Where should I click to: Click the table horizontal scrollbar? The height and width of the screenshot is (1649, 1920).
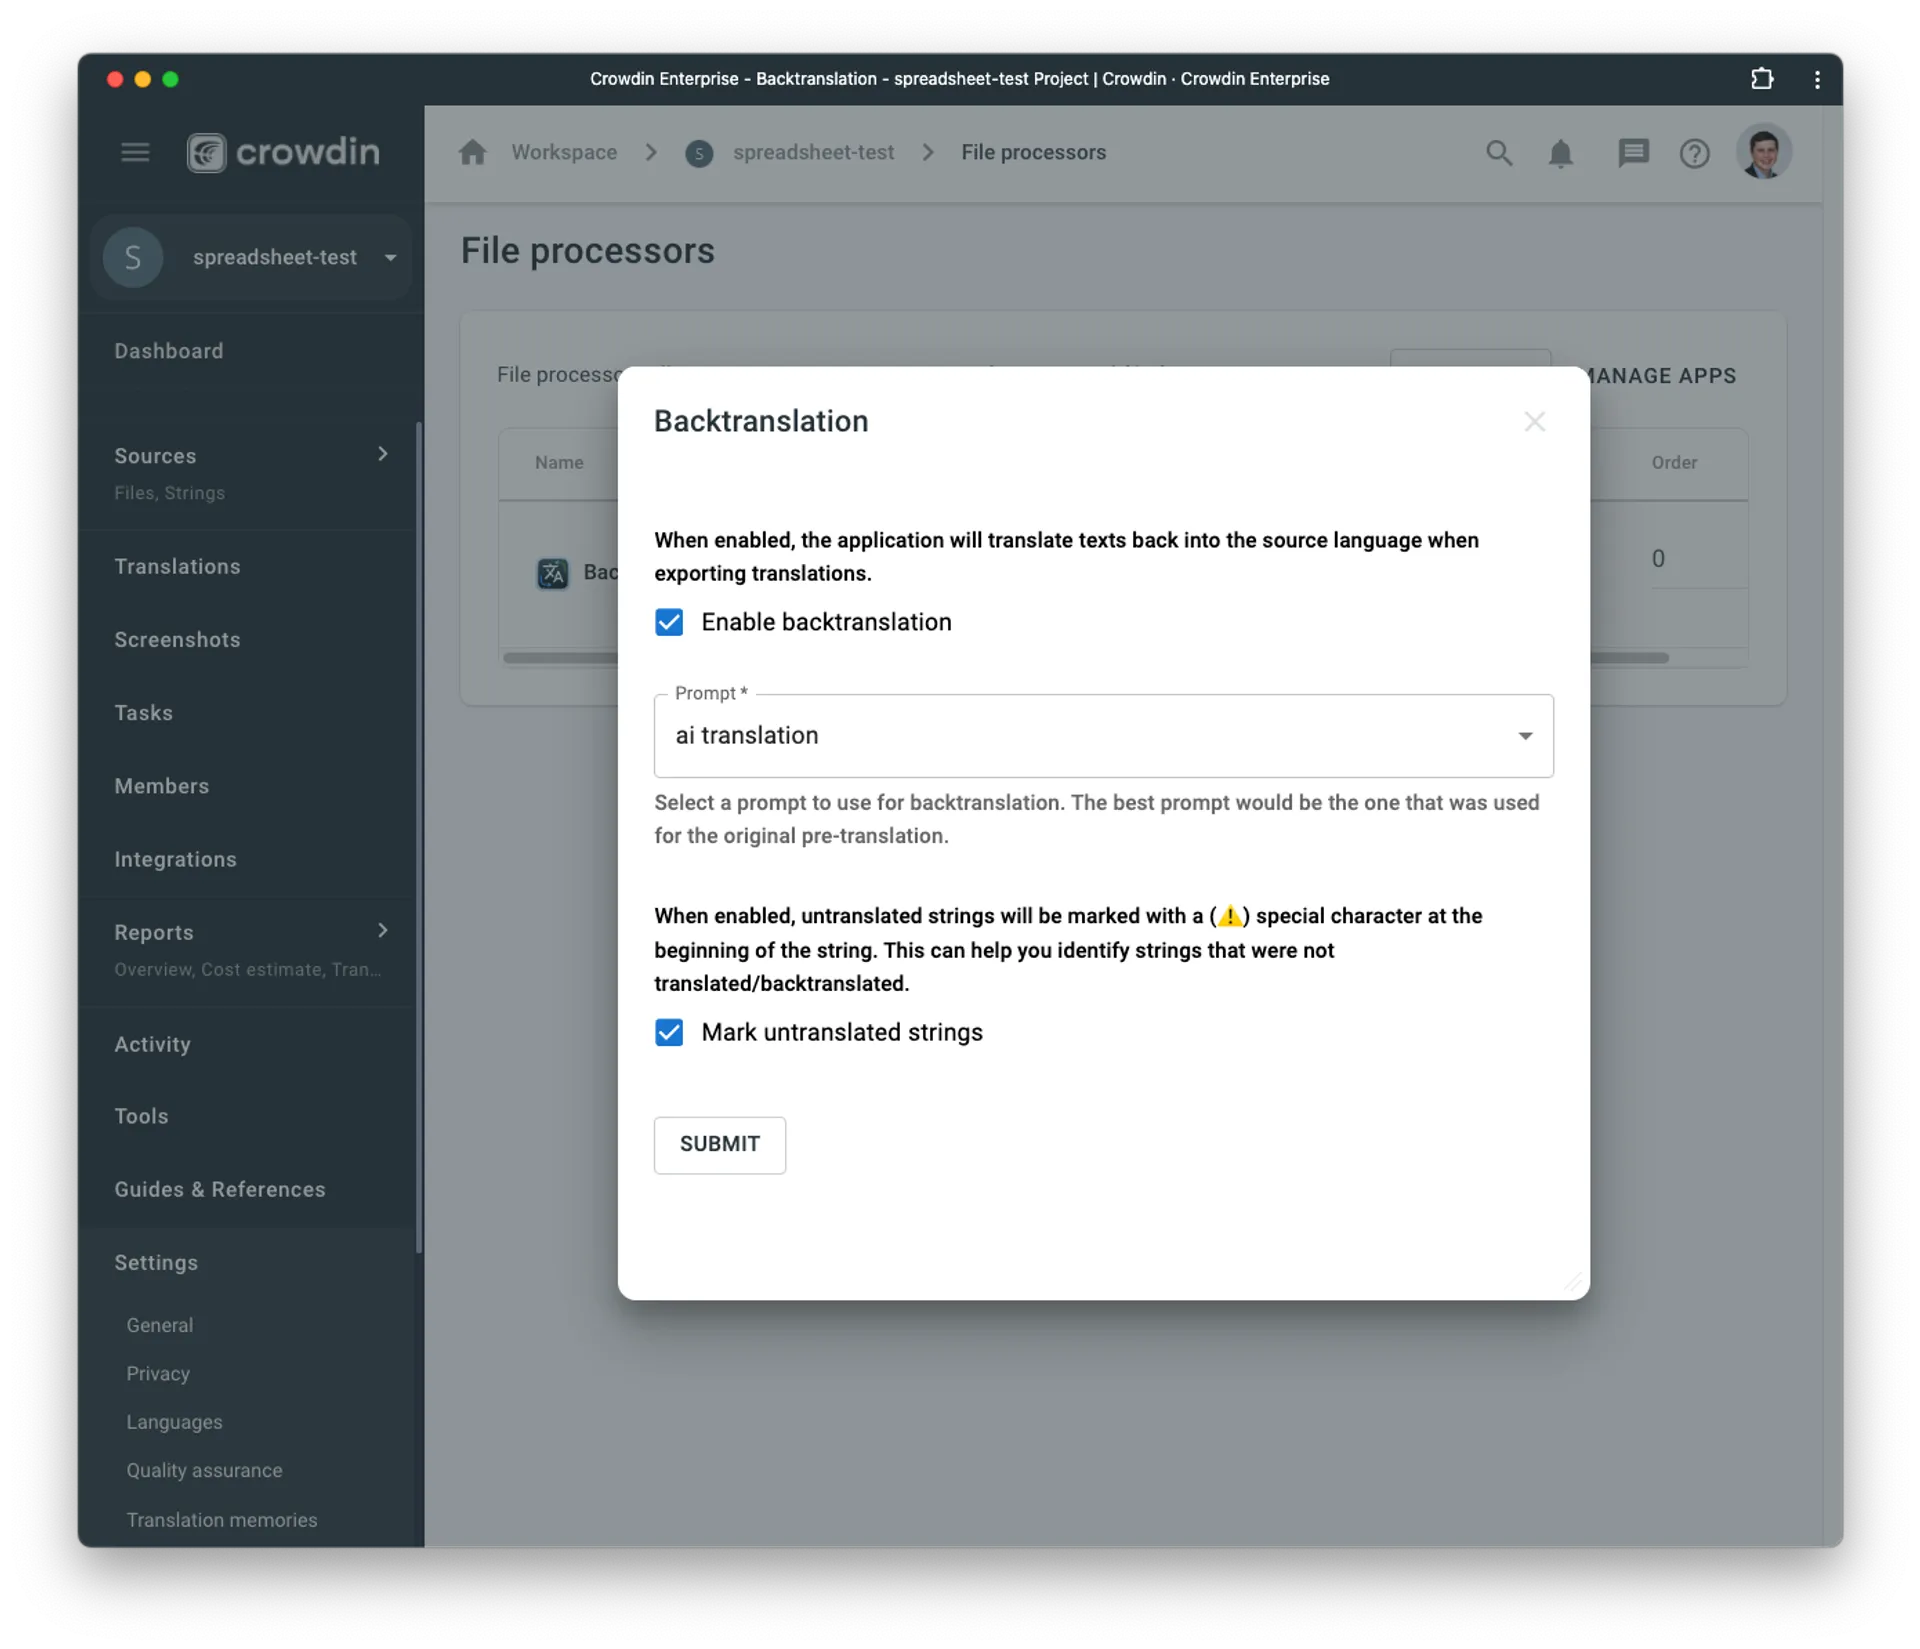1629,658
